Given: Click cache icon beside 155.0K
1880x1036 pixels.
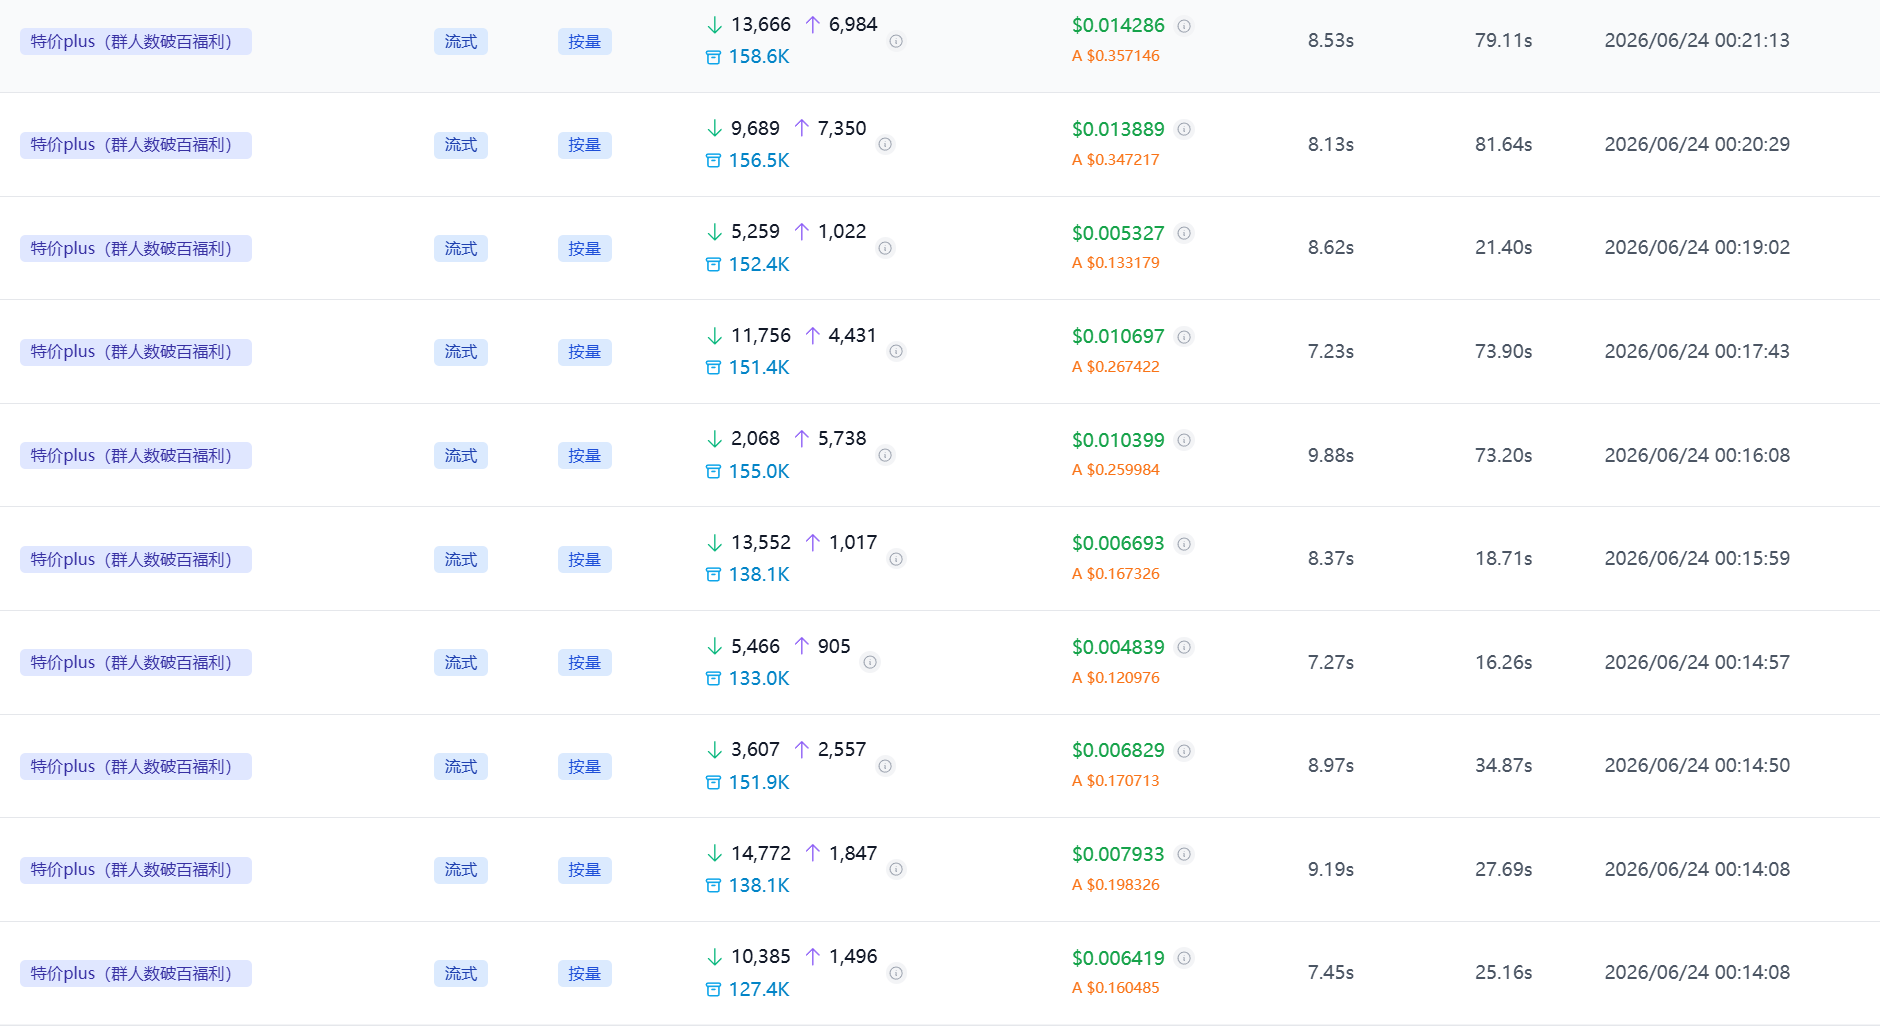Looking at the screenshot, I should [x=713, y=471].
